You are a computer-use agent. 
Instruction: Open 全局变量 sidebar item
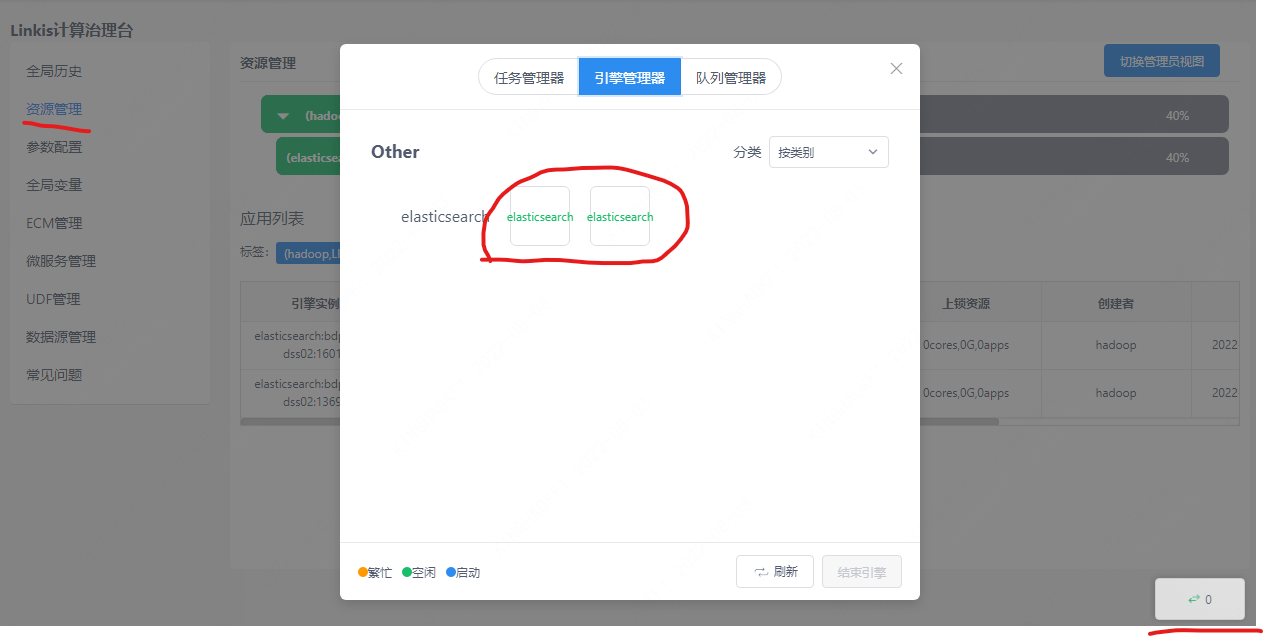coord(54,185)
